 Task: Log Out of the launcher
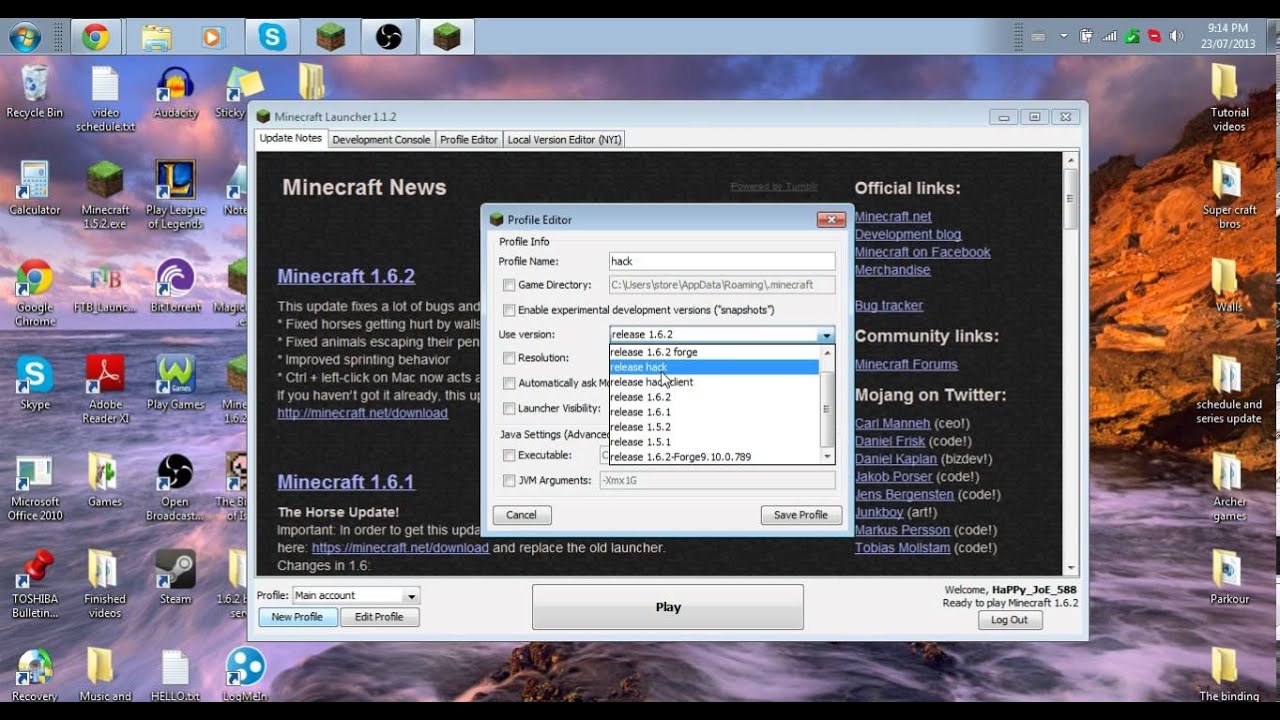pos(1009,620)
